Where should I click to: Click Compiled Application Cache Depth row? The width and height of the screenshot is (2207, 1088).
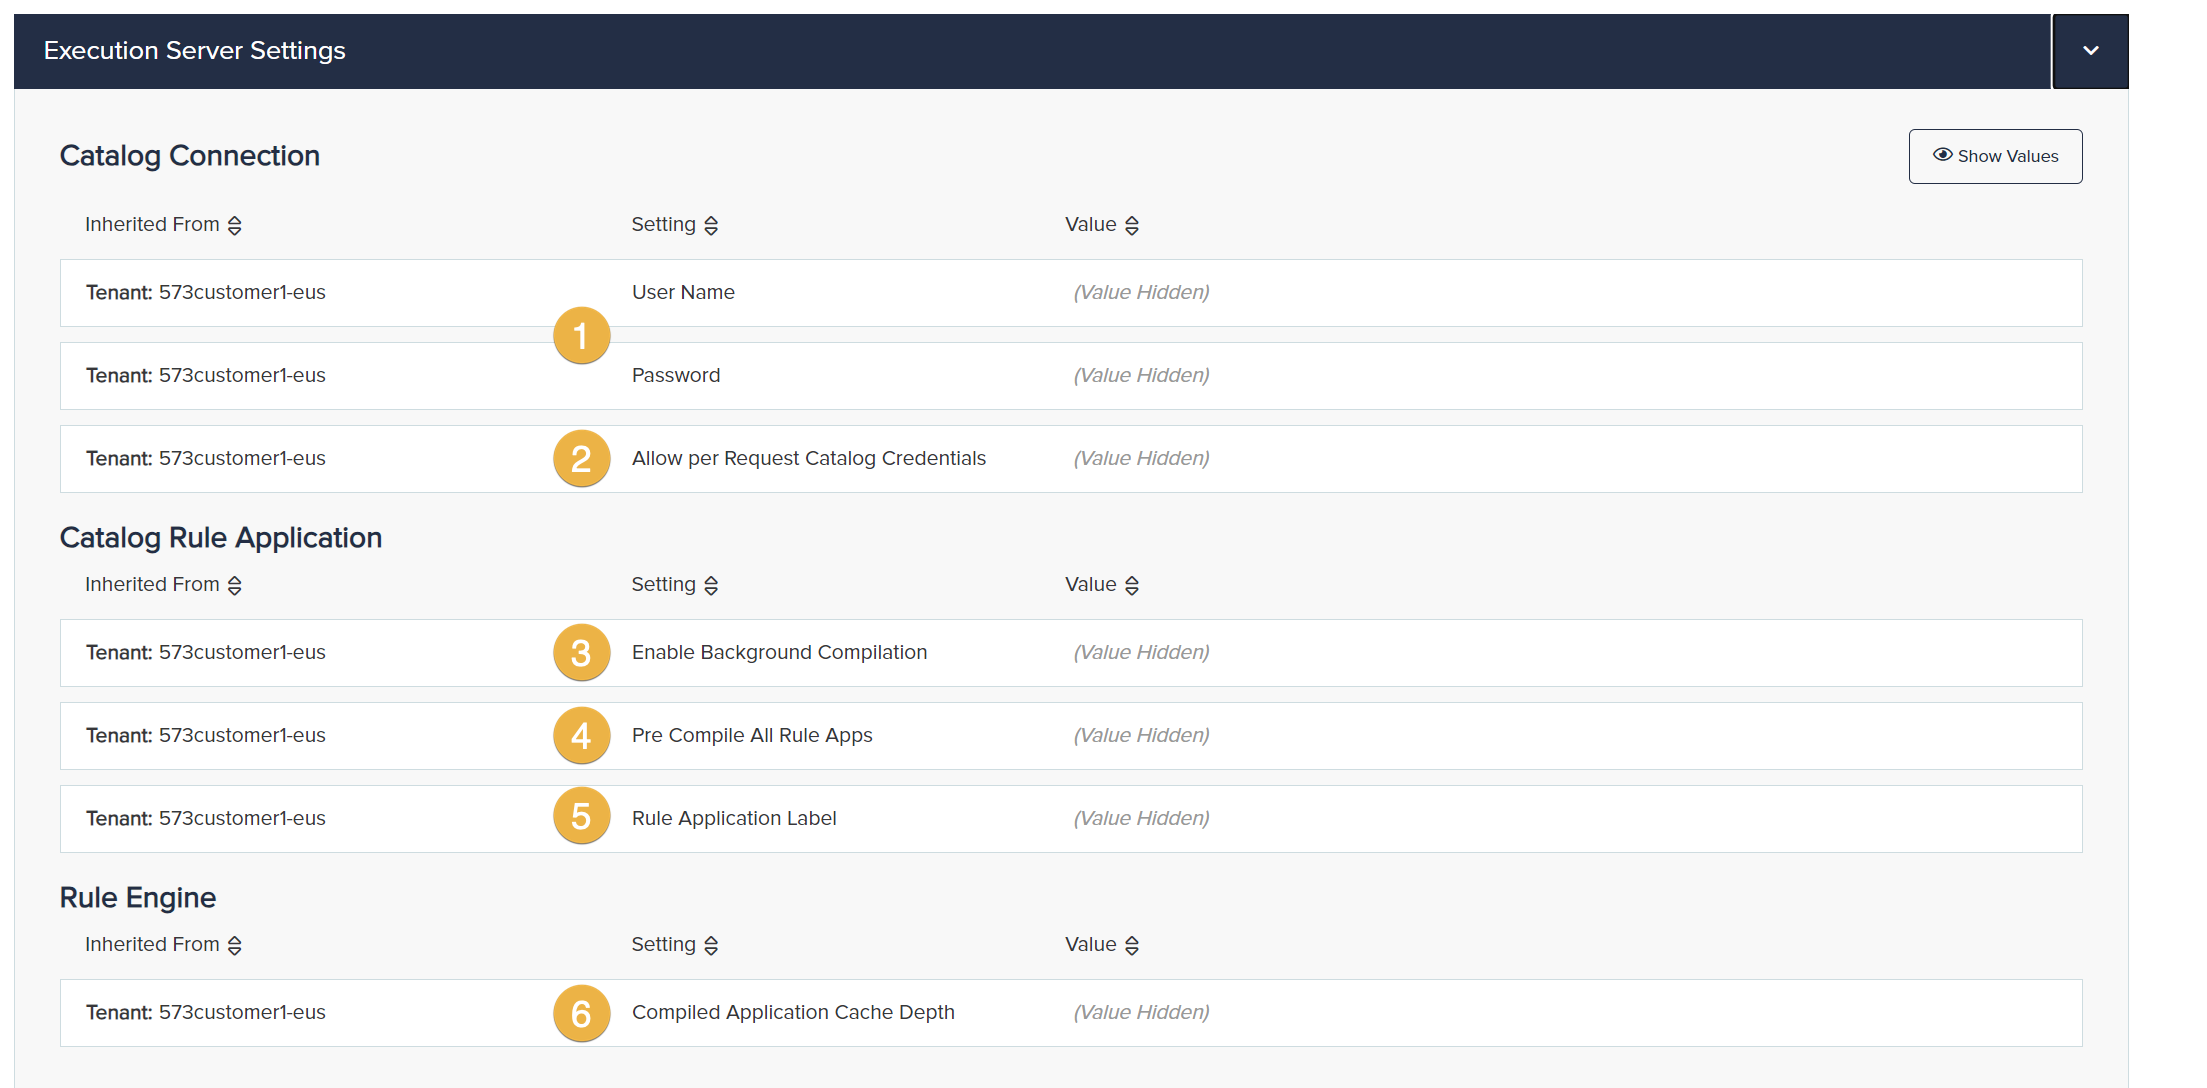pos(792,1013)
